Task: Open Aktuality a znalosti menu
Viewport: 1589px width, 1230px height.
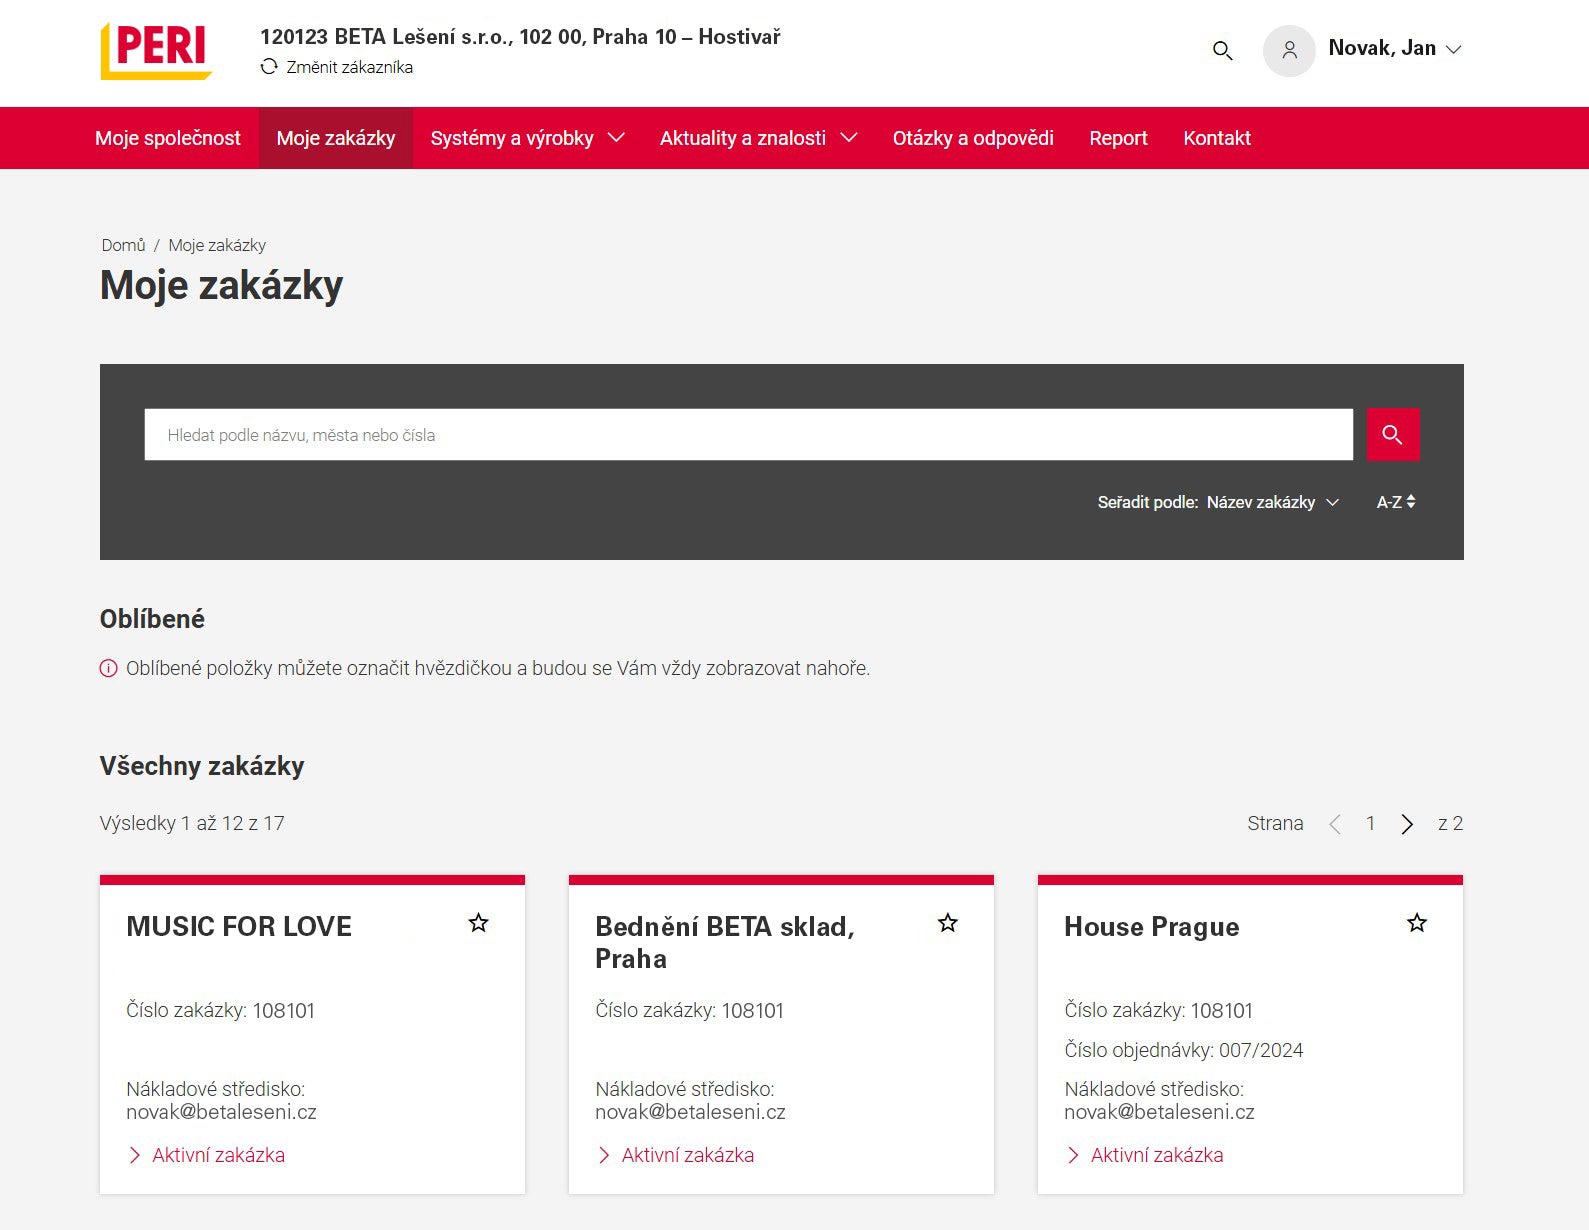Action: tap(757, 138)
